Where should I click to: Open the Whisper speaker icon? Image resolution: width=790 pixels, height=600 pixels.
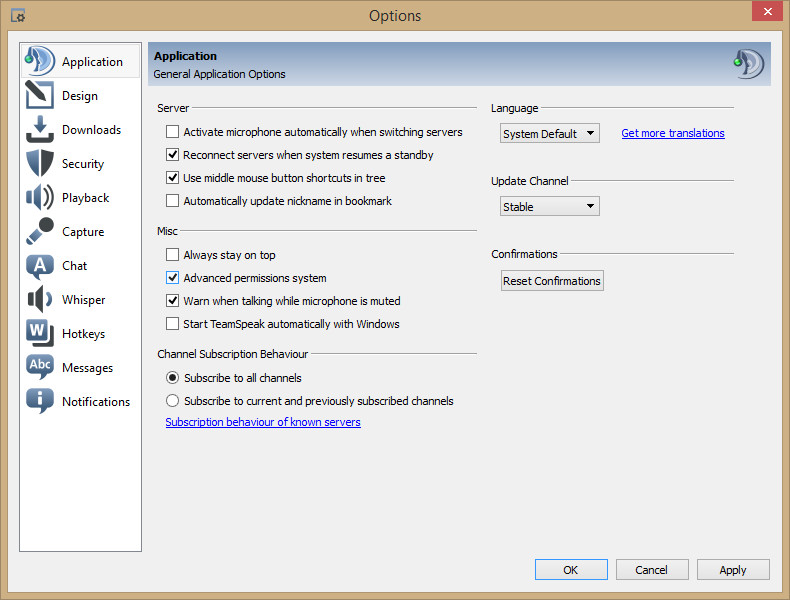click(39, 299)
